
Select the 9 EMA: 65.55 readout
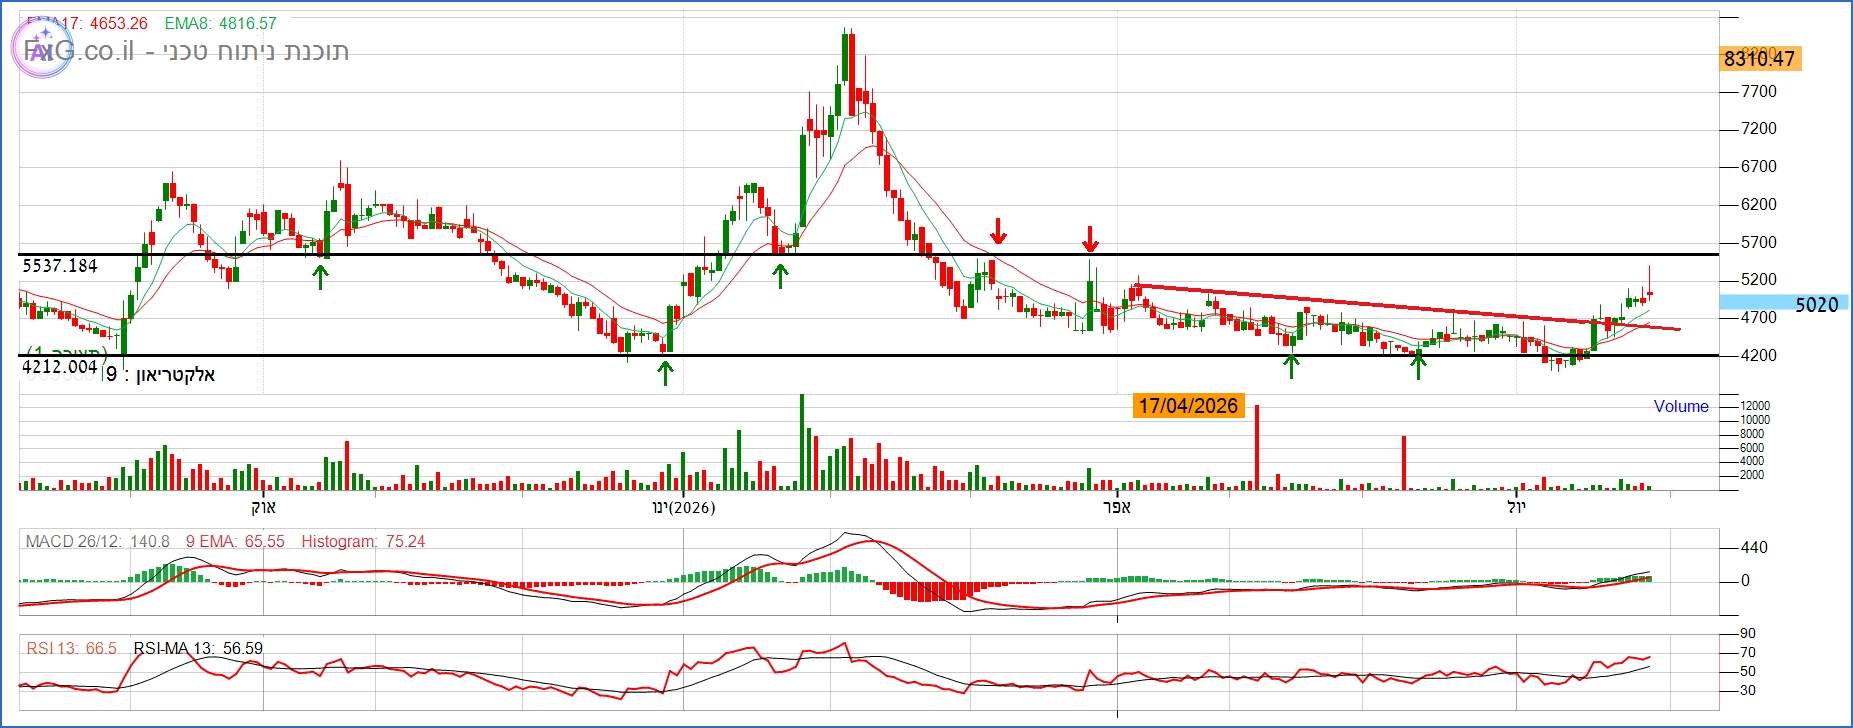(x=234, y=542)
